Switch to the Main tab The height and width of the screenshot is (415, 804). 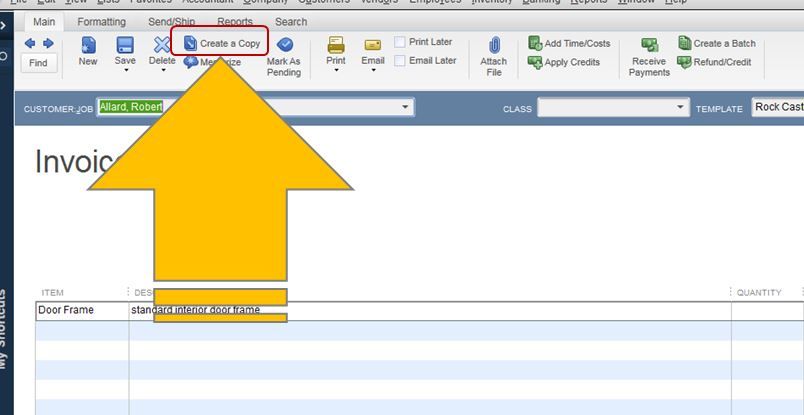click(44, 22)
